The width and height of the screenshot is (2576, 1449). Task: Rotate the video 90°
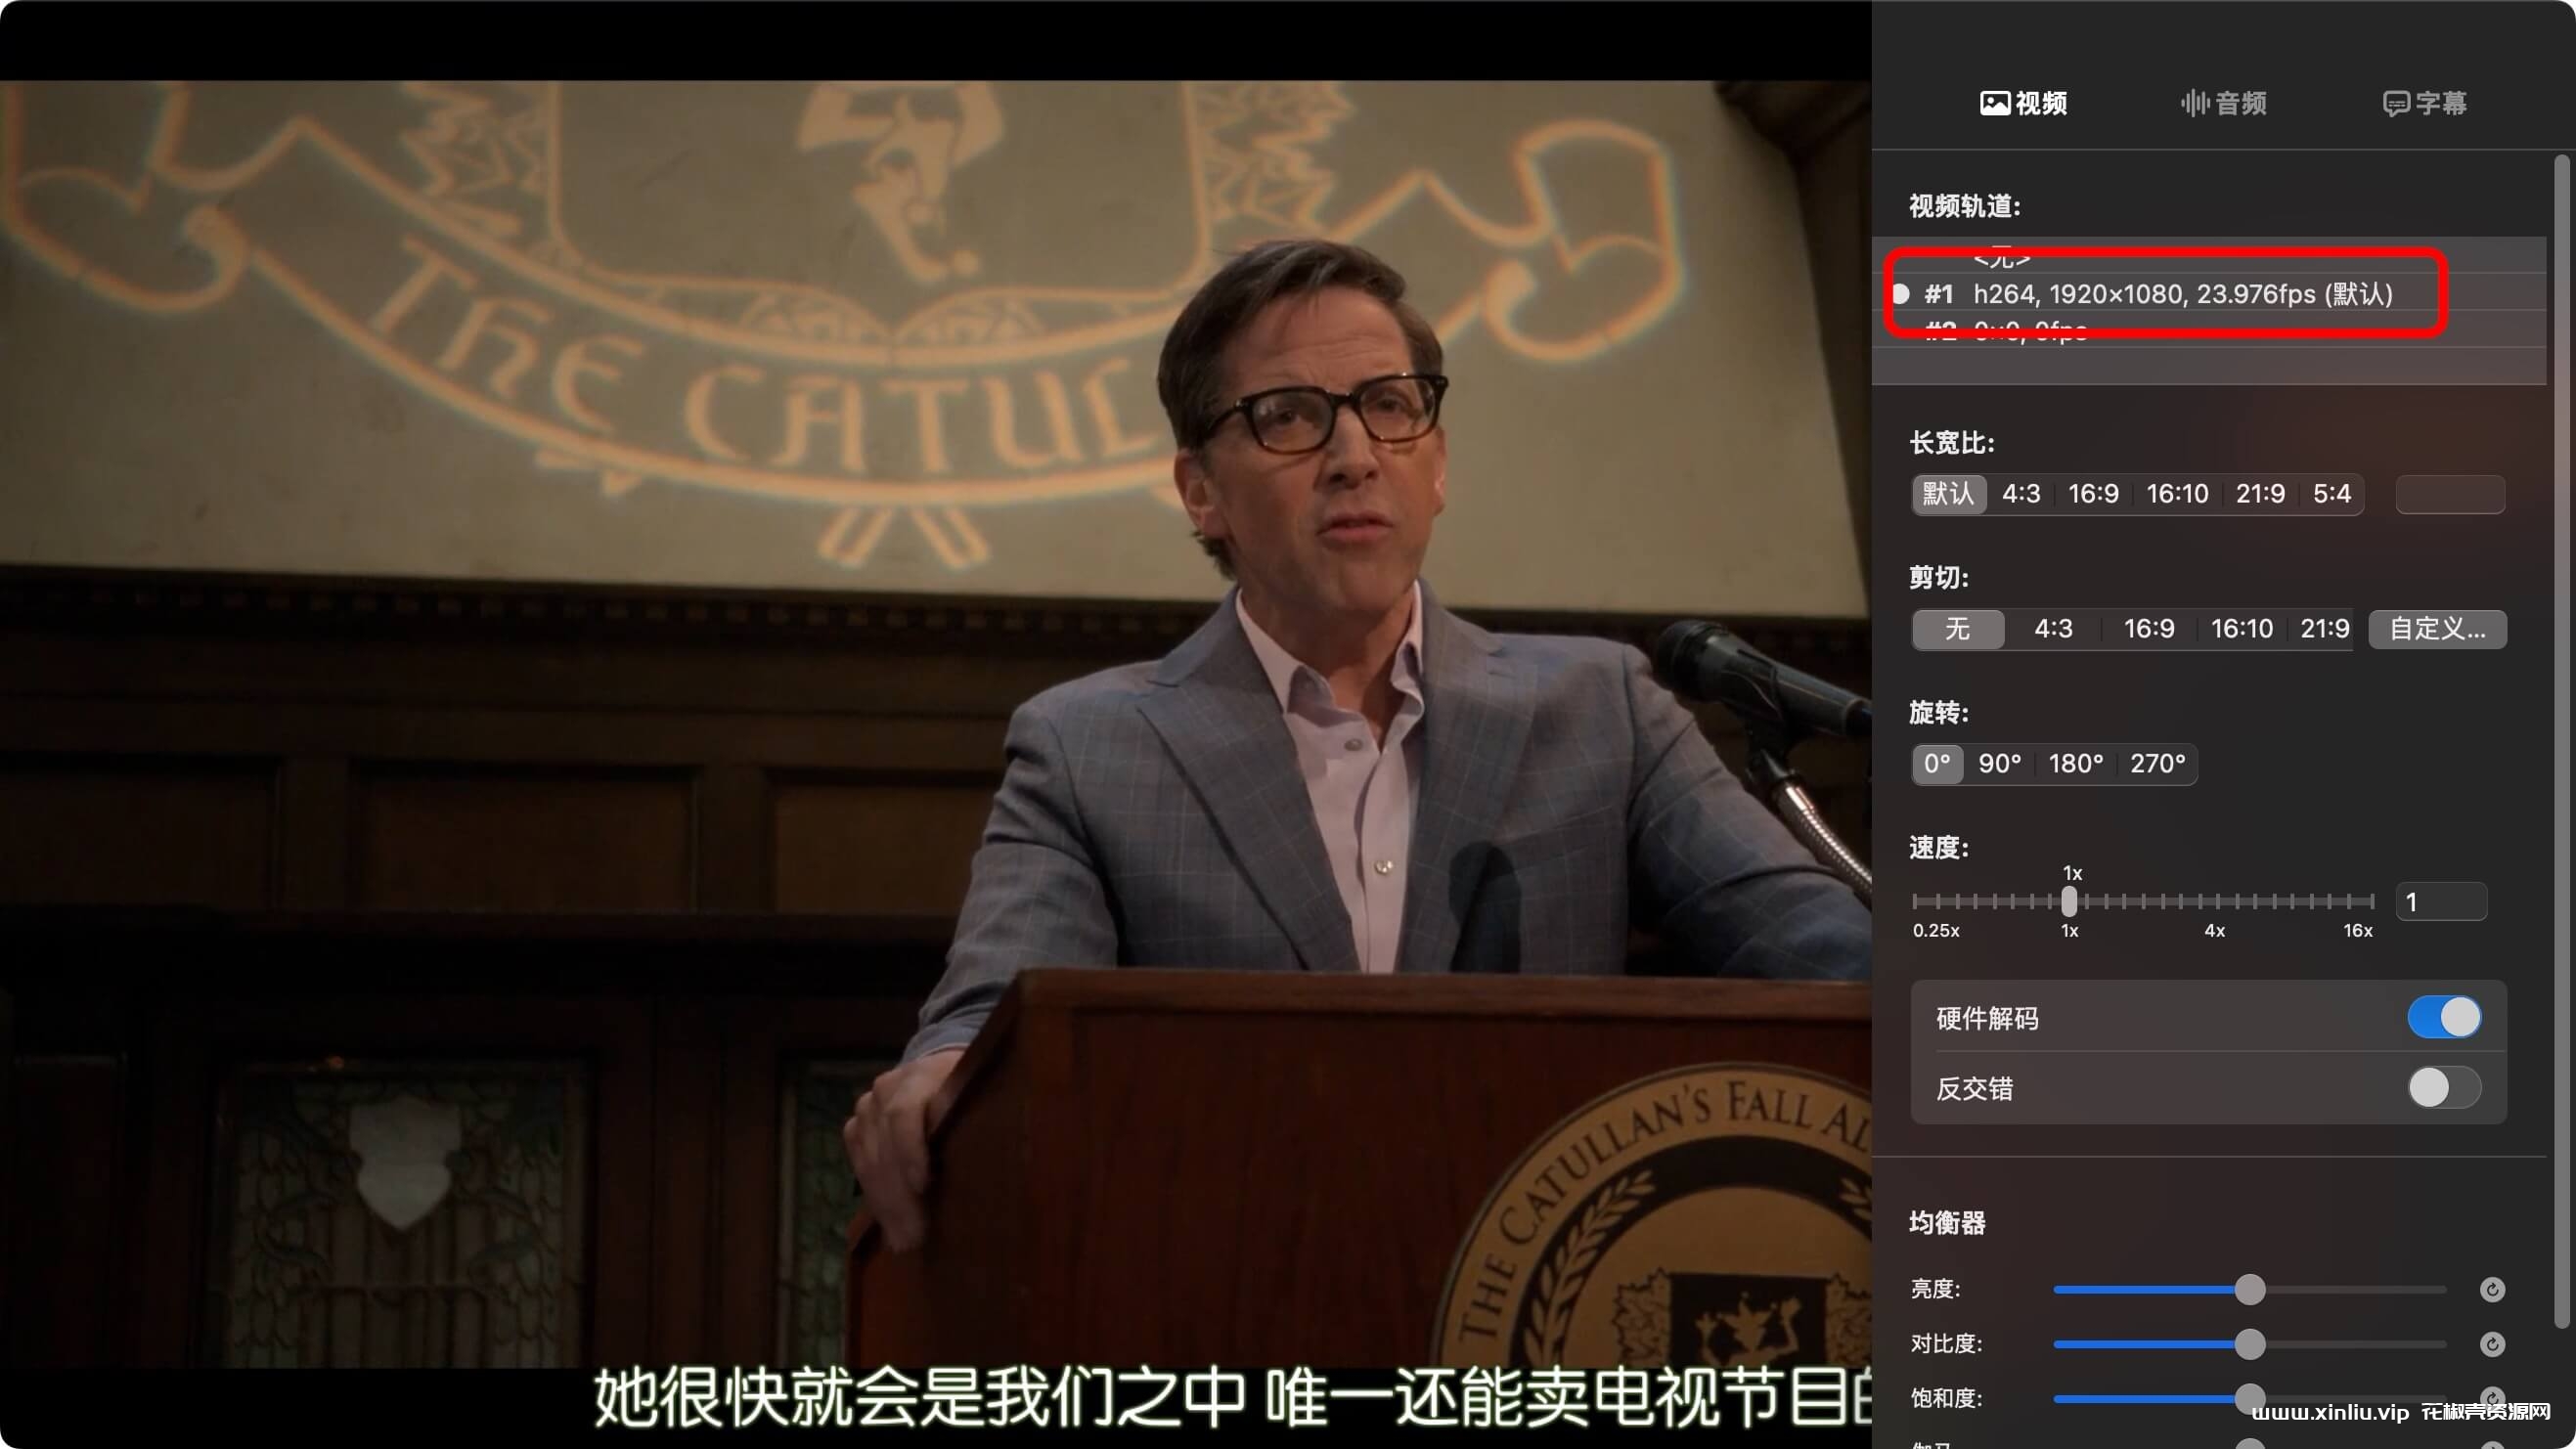[2000, 764]
